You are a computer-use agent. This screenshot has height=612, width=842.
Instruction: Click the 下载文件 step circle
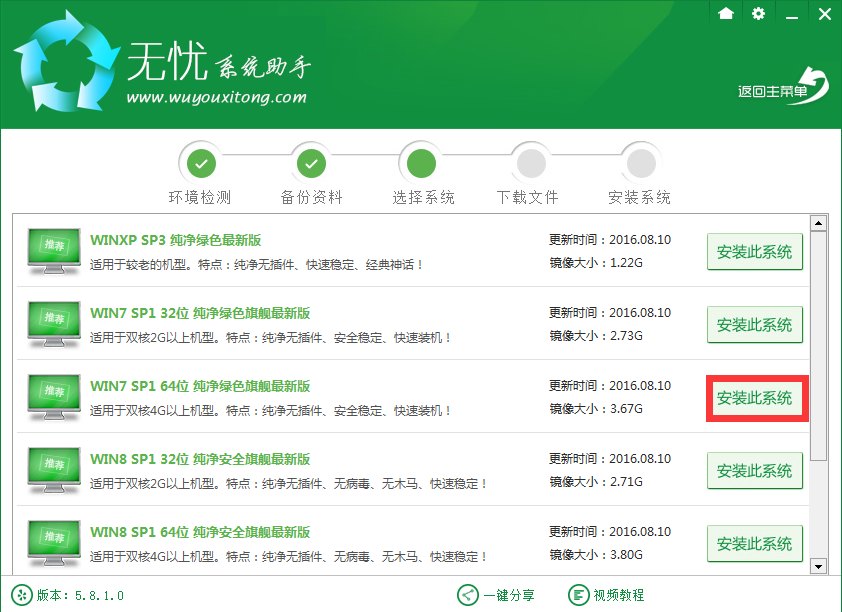(530, 162)
